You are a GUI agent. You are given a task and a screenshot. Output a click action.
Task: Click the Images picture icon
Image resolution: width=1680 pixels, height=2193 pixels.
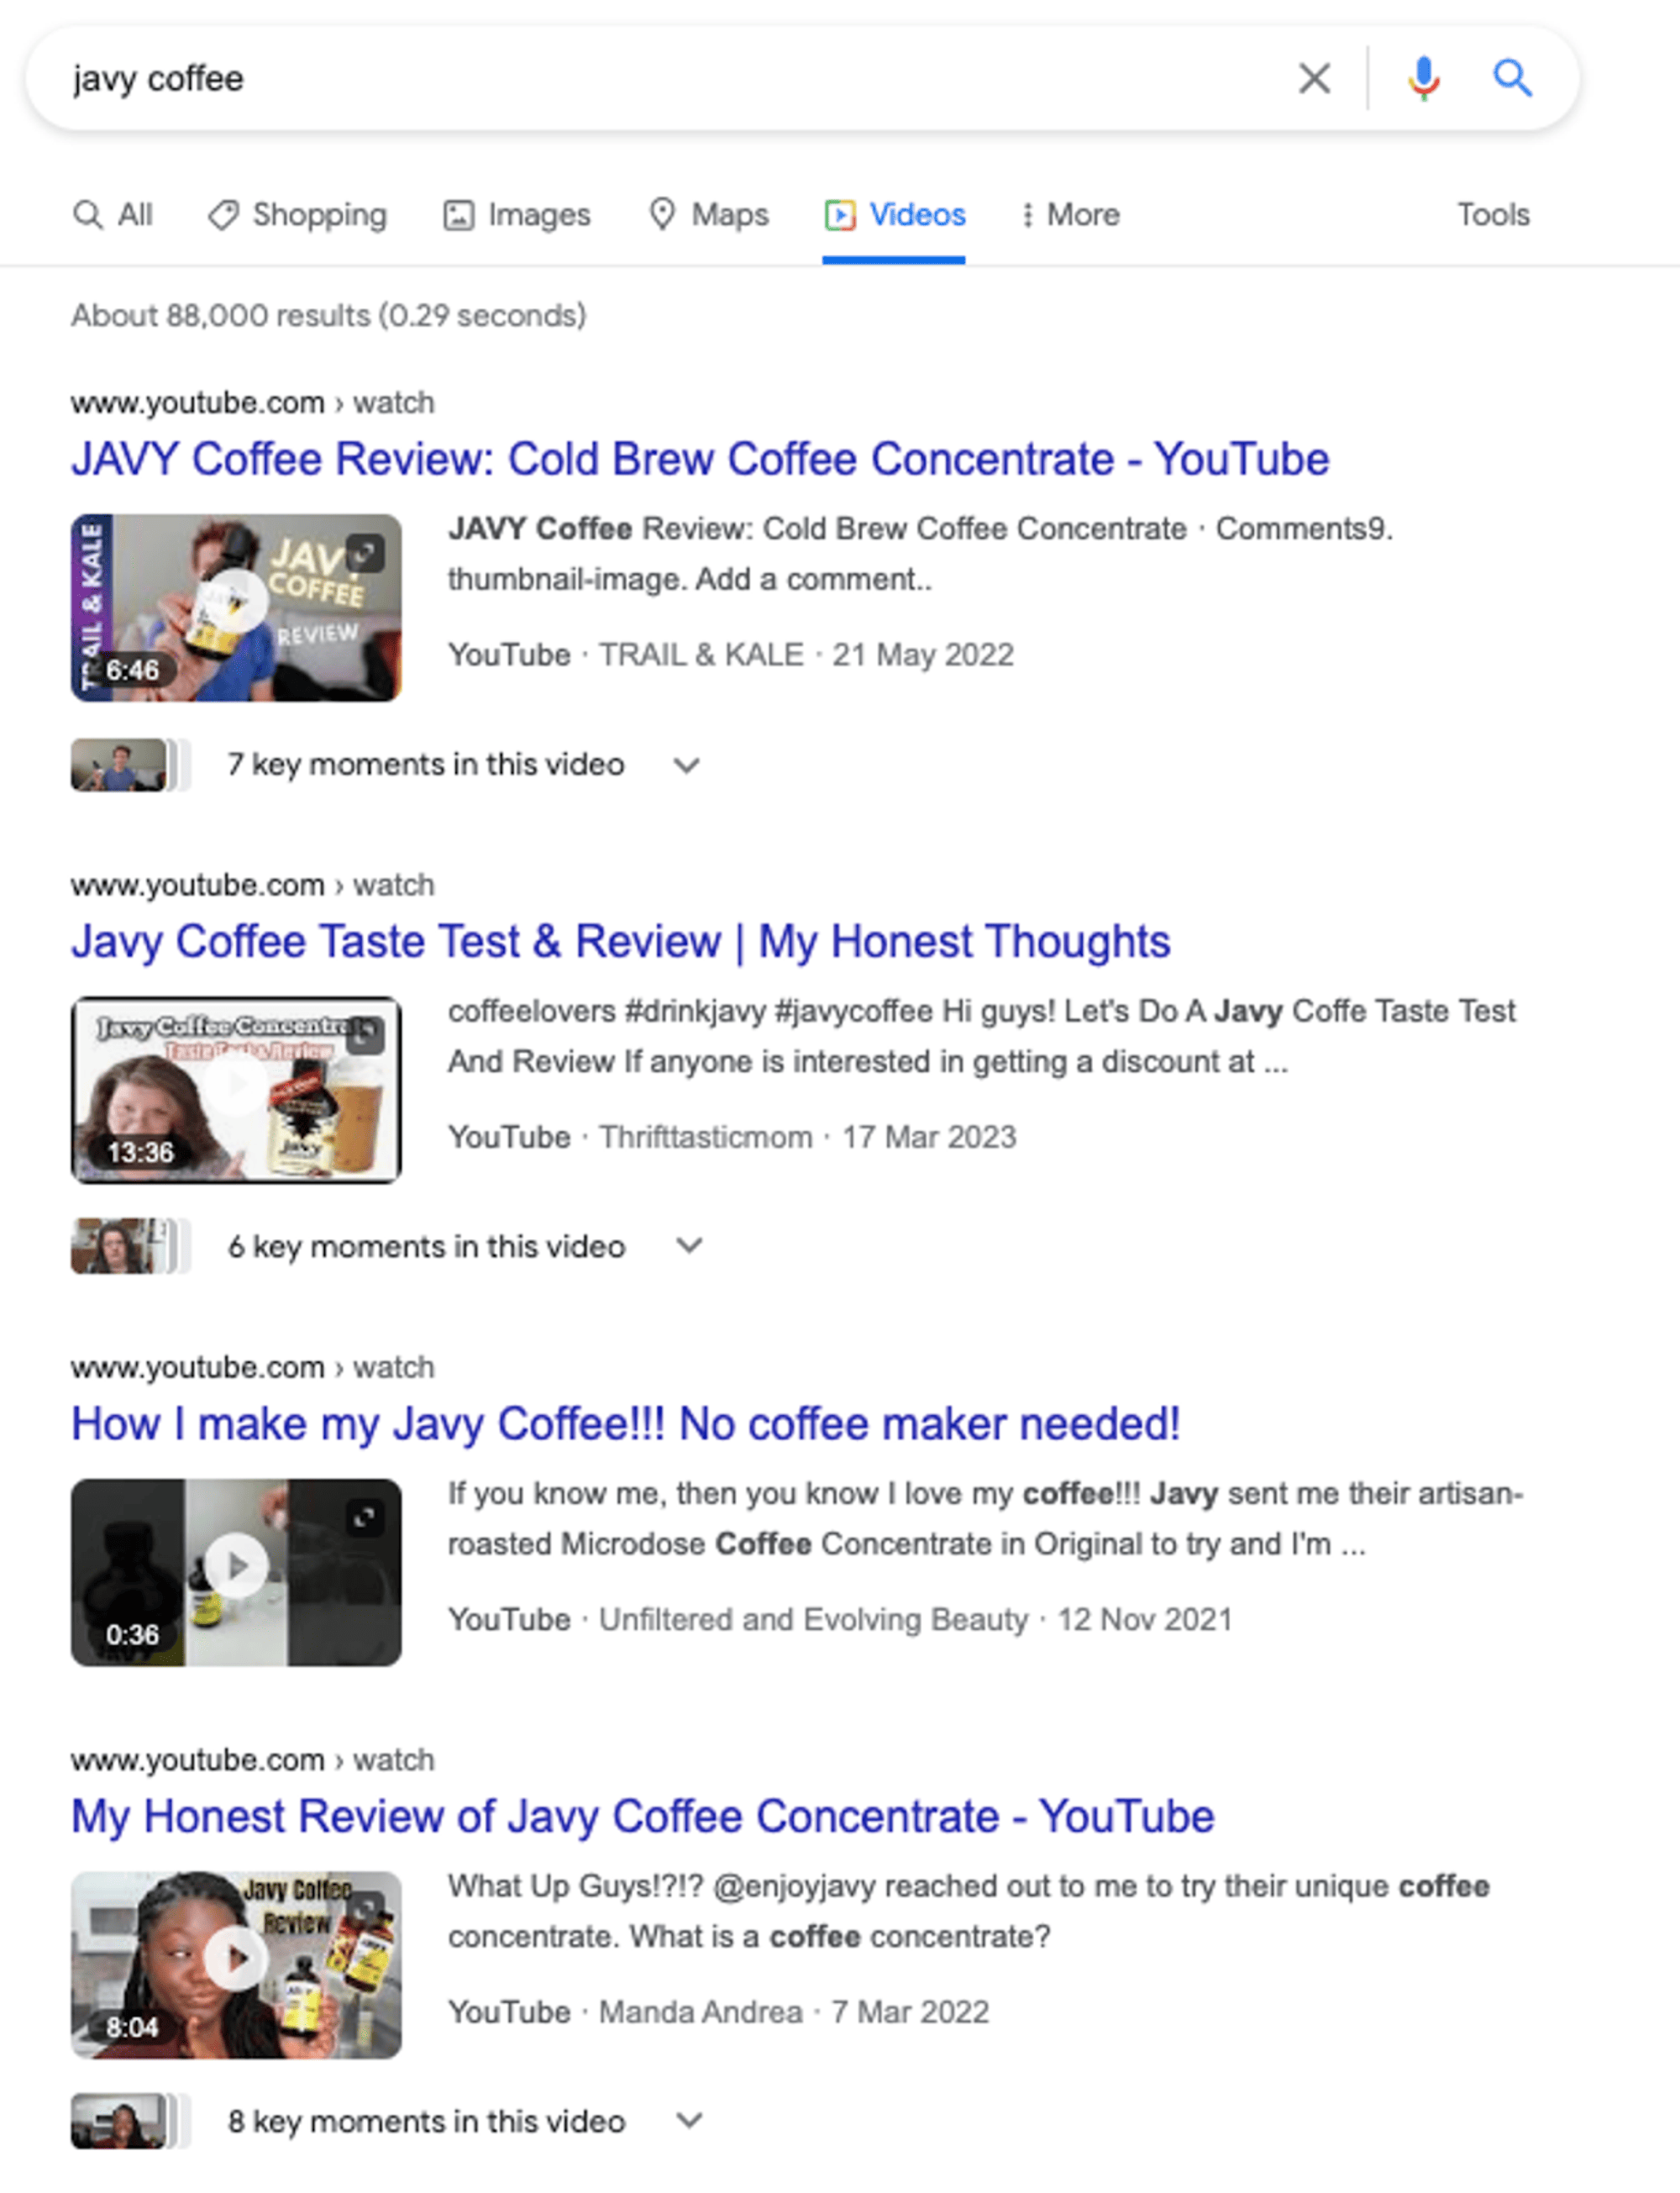pyautogui.click(x=458, y=215)
